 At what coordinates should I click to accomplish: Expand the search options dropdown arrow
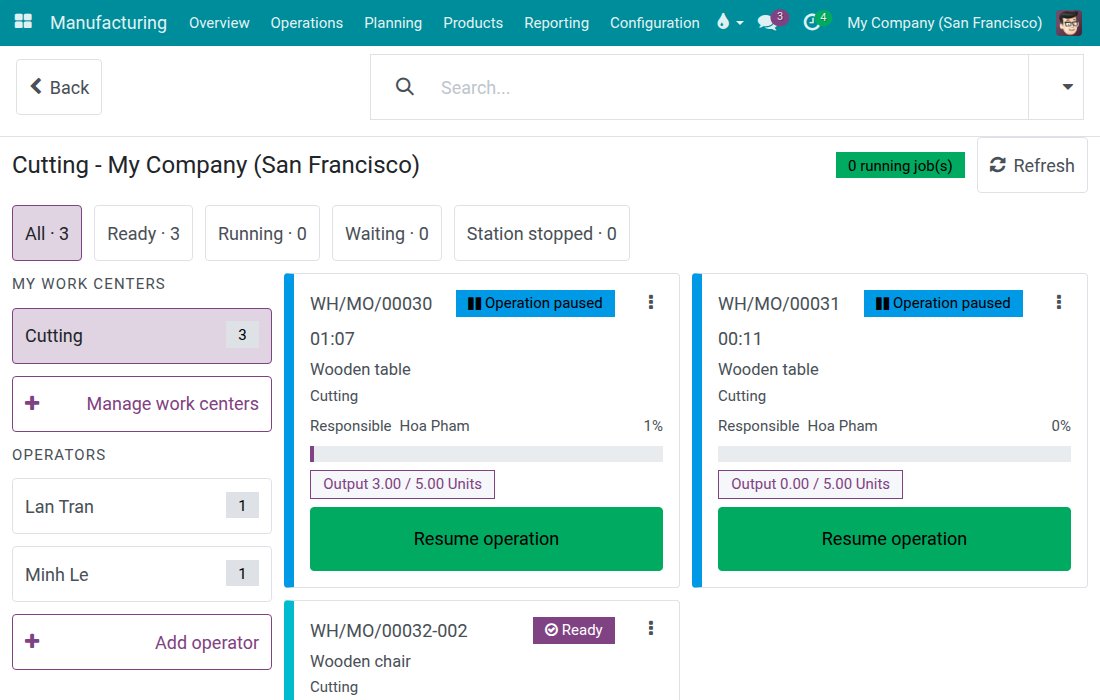click(1067, 87)
